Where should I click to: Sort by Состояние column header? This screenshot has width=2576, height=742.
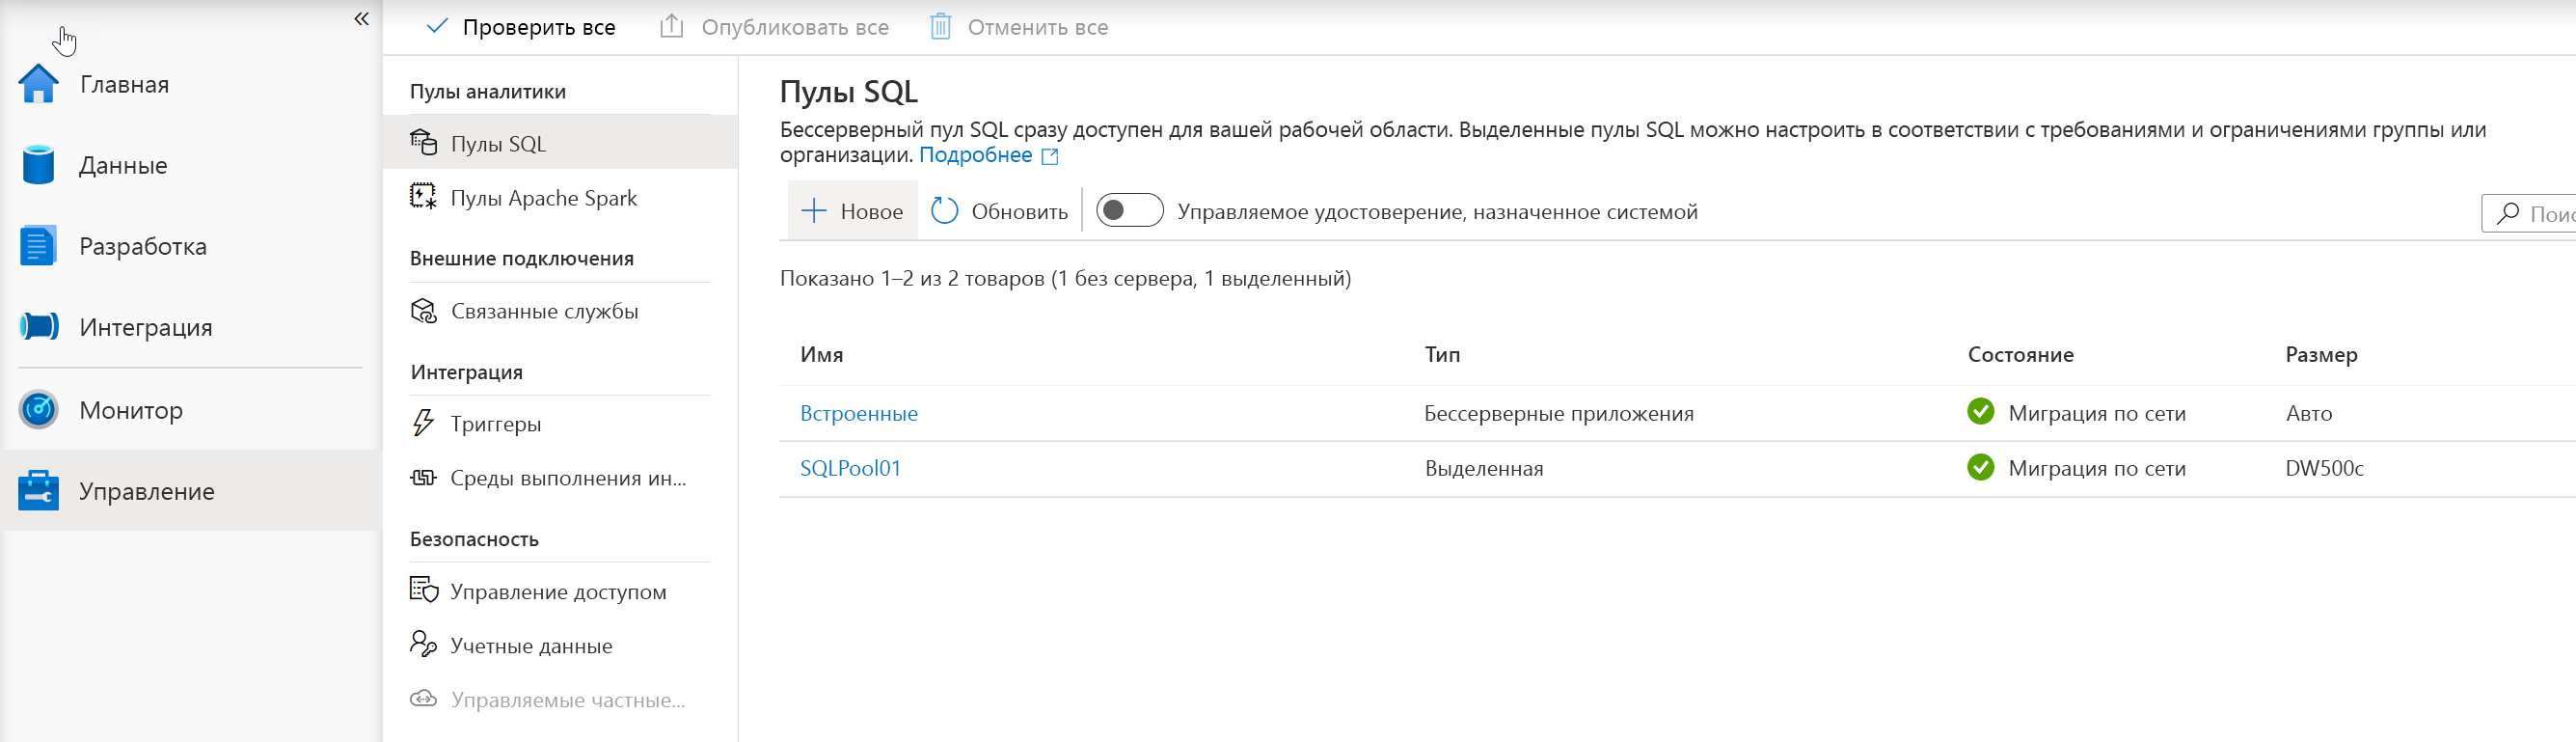click(2020, 355)
